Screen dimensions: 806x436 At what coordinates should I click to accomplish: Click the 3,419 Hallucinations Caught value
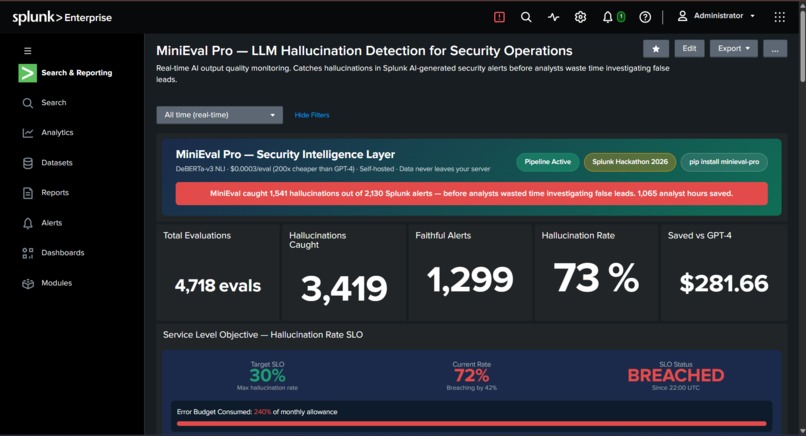coord(344,288)
